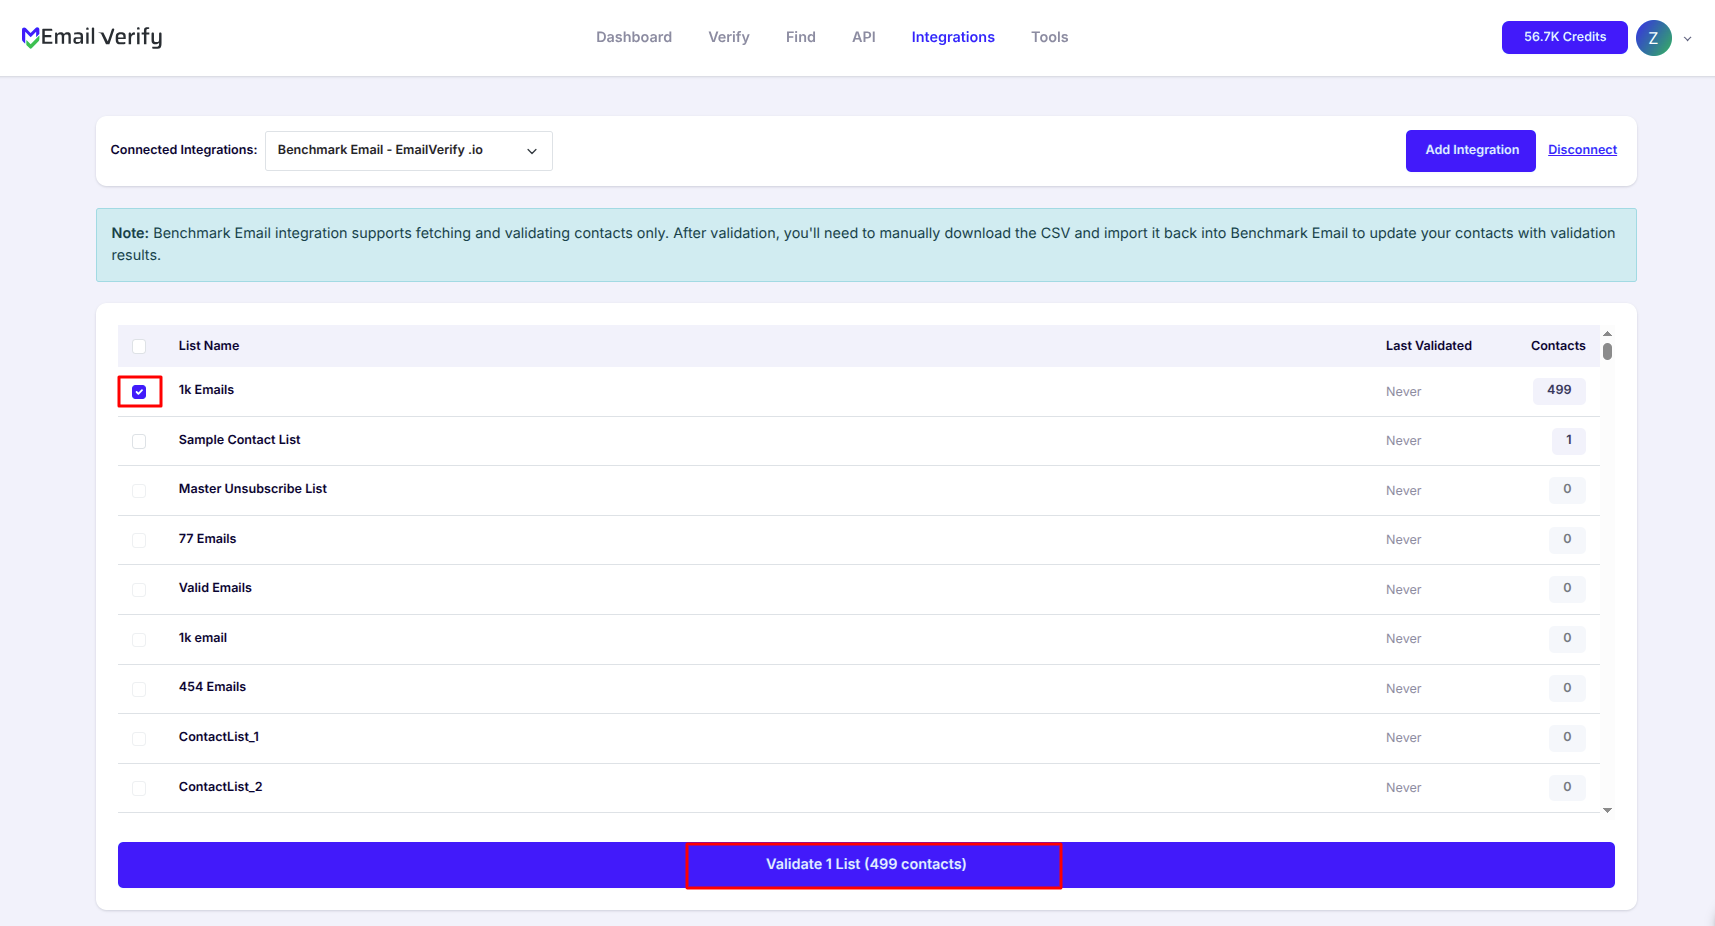Go to the Dashboard menu
Screen dimensions: 1715x926
click(634, 37)
